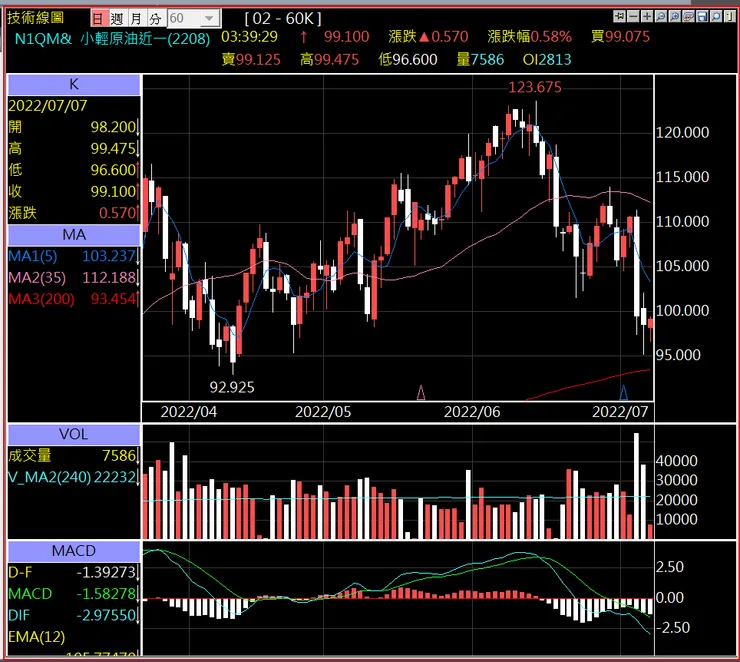The height and width of the screenshot is (662, 740).
Task: Click DIF value -2.97550
Action: pos(106,615)
